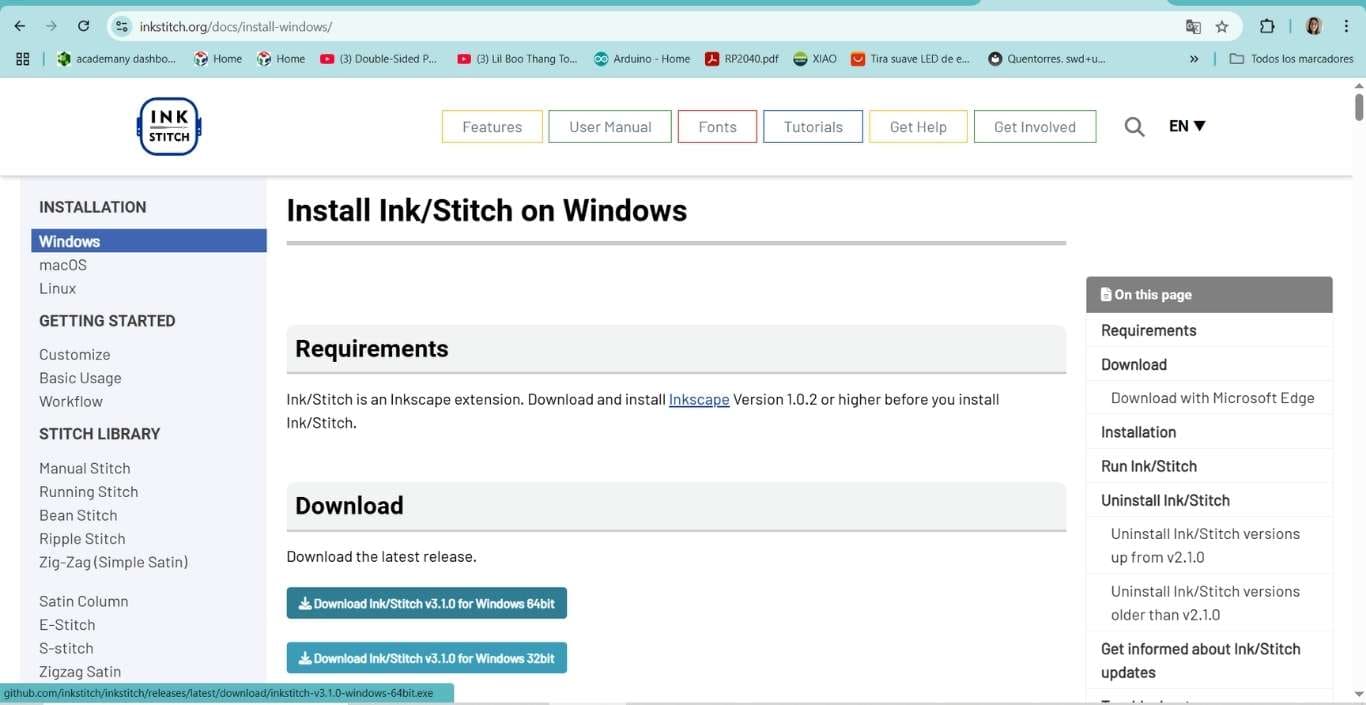The height and width of the screenshot is (705, 1366).
Task: Click the scrollbar down arrow
Action: pos(1359,694)
